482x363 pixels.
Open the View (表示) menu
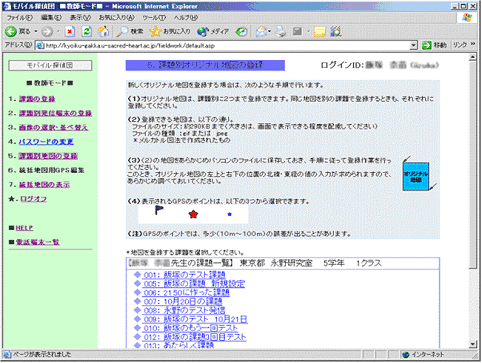pos(80,17)
